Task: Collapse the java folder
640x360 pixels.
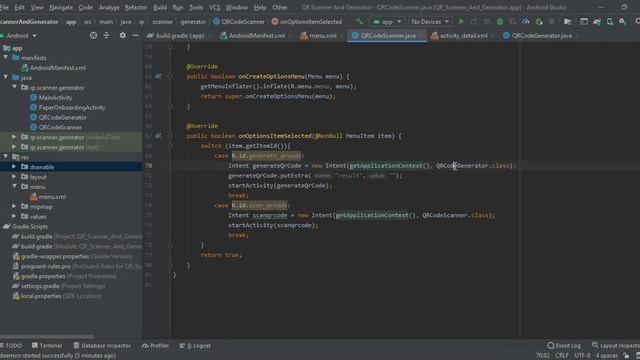Action: [5, 78]
